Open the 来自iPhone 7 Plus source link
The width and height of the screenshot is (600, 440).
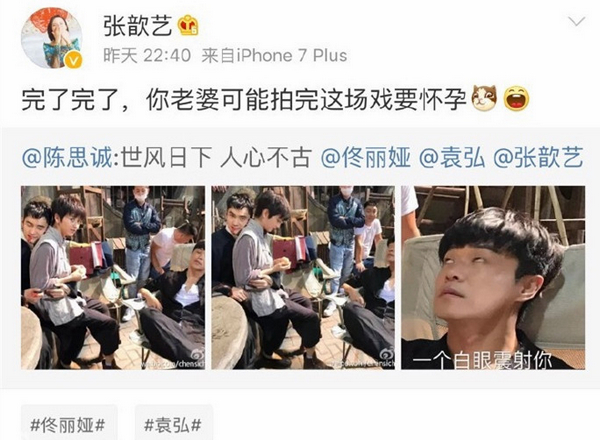click(274, 56)
